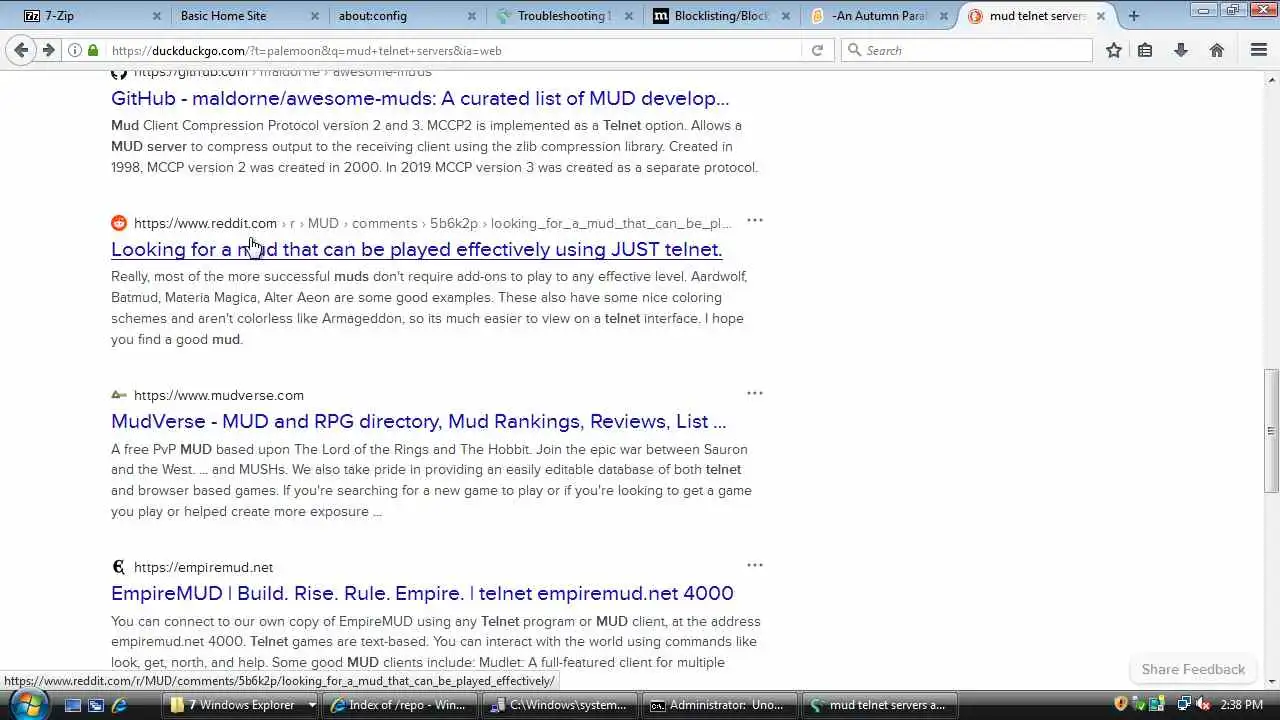Switch to Administrator command prompt taskbar window

click(x=717, y=705)
